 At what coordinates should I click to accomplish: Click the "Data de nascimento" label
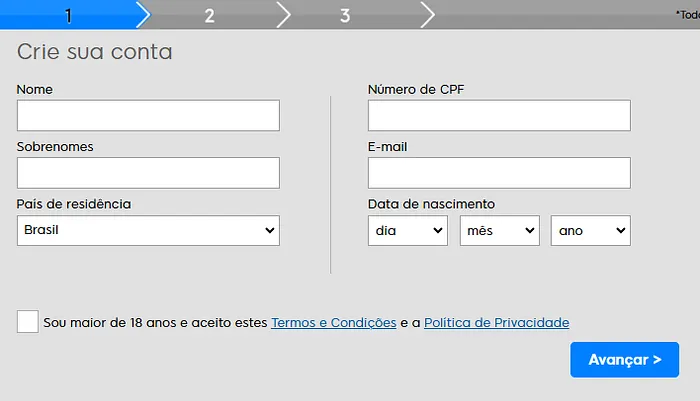431,204
